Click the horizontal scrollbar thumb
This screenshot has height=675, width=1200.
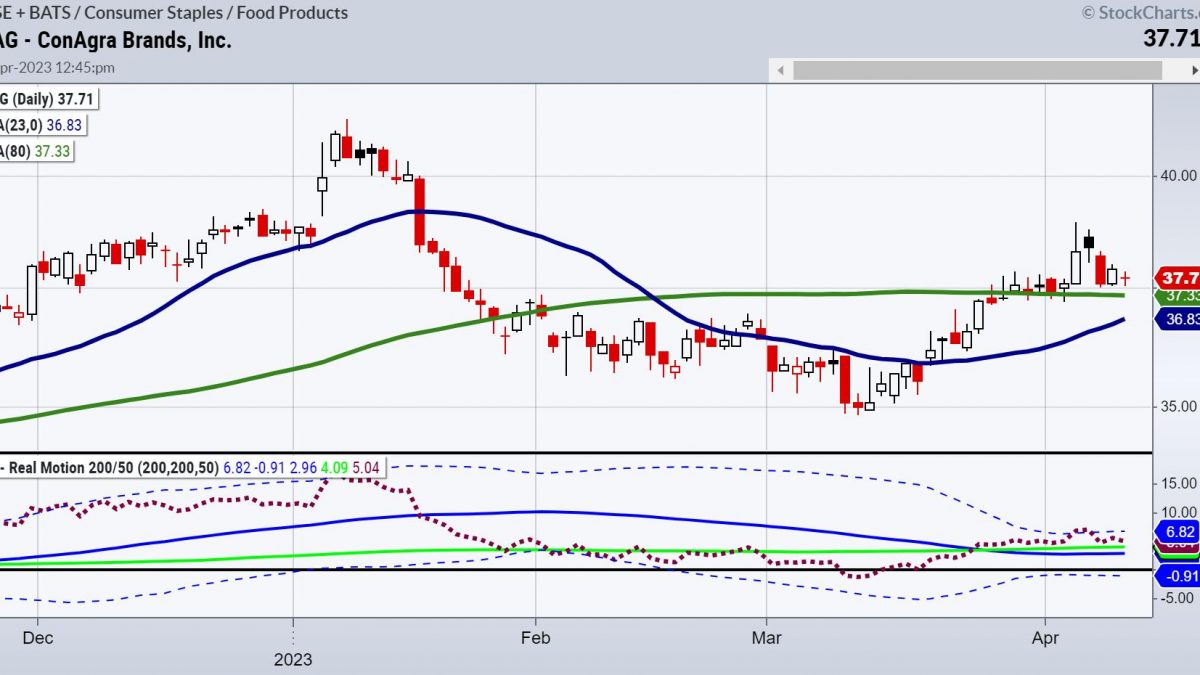pos(978,71)
